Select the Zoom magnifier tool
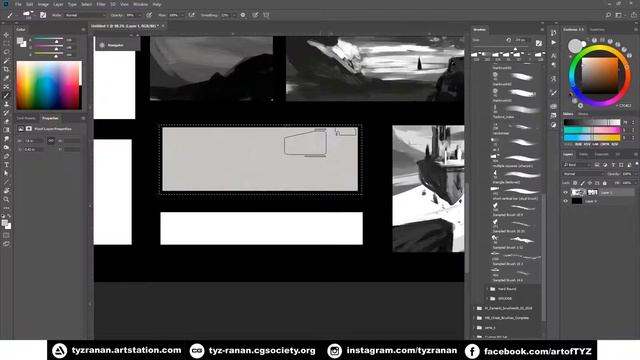 click(x=6, y=199)
